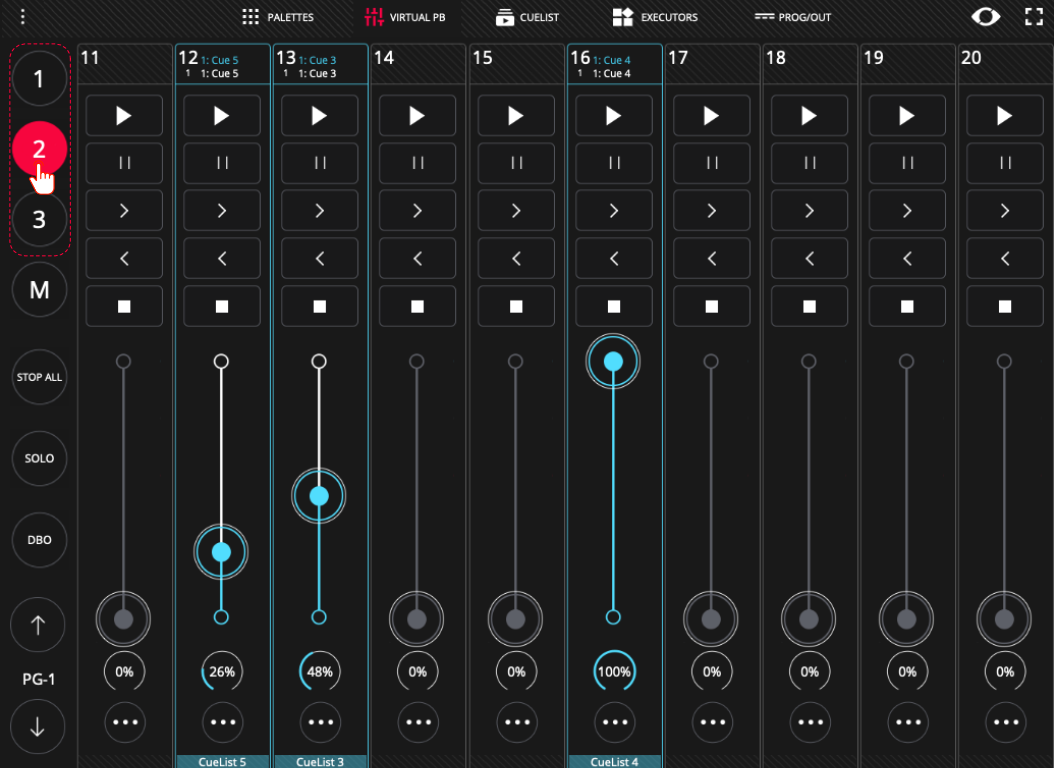Stop playback 16 with the square icon

click(614, 306)
